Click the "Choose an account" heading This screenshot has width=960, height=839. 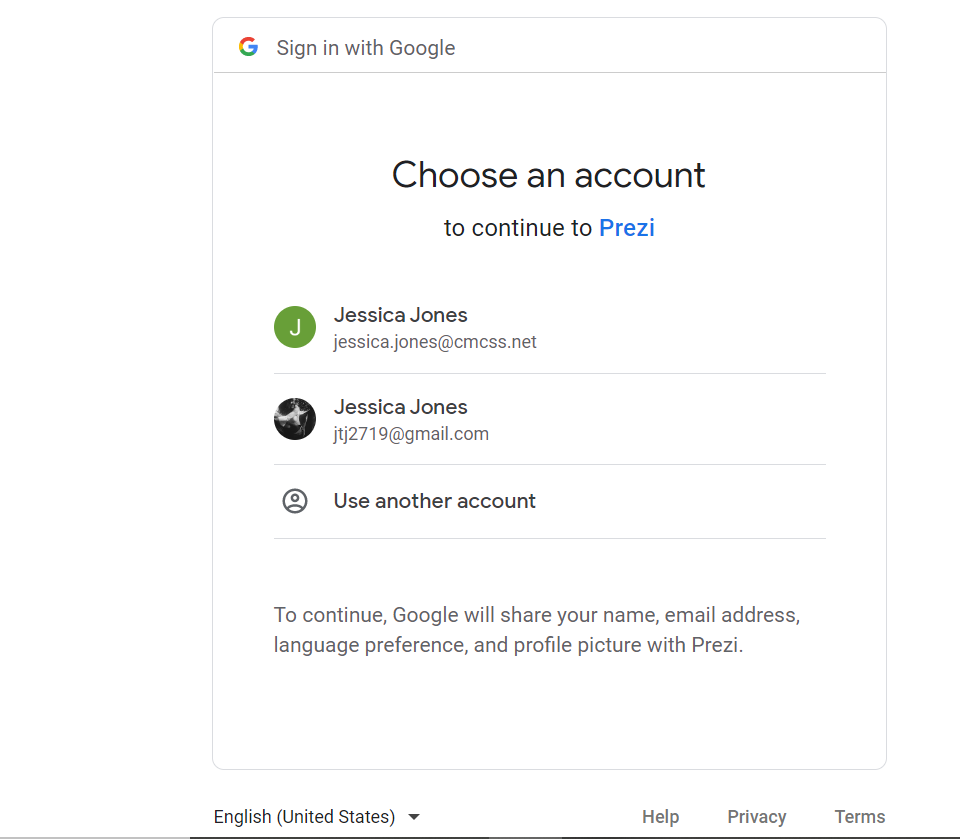548,175
